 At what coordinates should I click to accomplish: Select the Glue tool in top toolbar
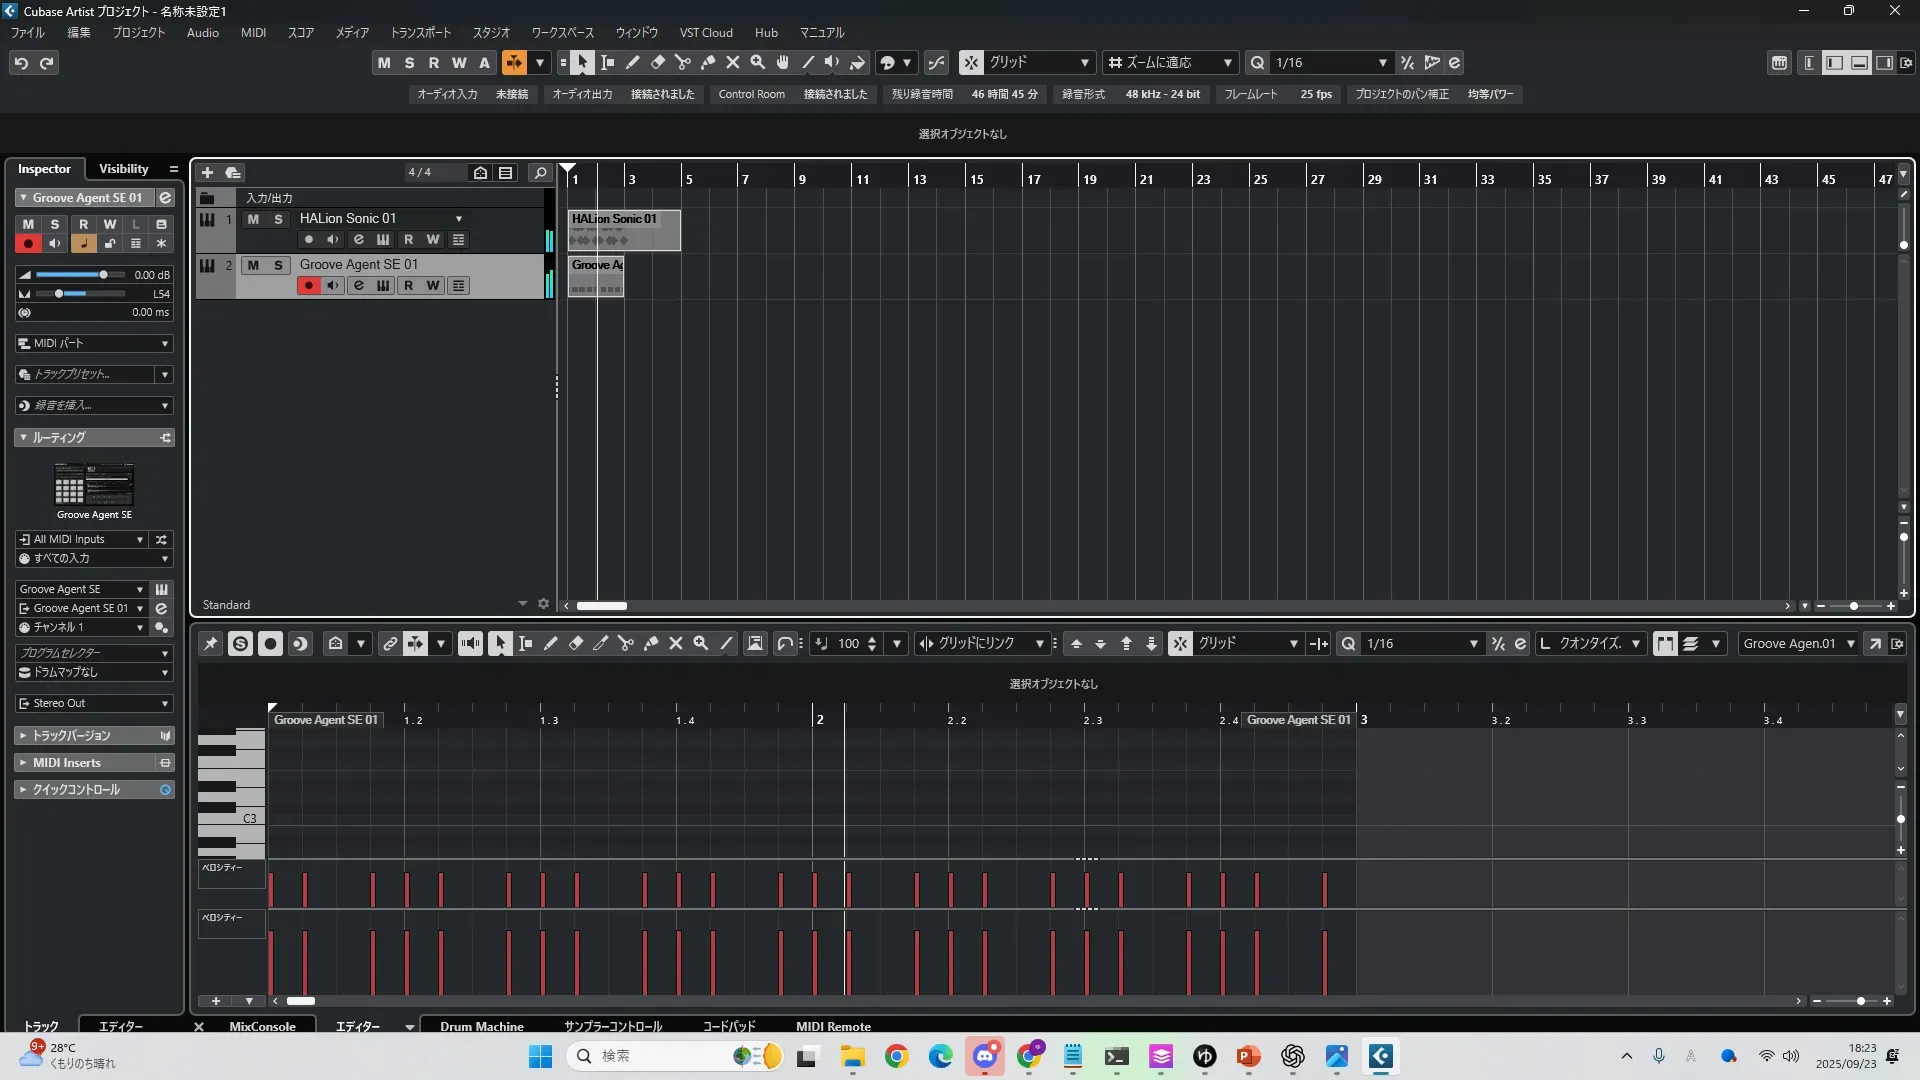tap(708, 63)
